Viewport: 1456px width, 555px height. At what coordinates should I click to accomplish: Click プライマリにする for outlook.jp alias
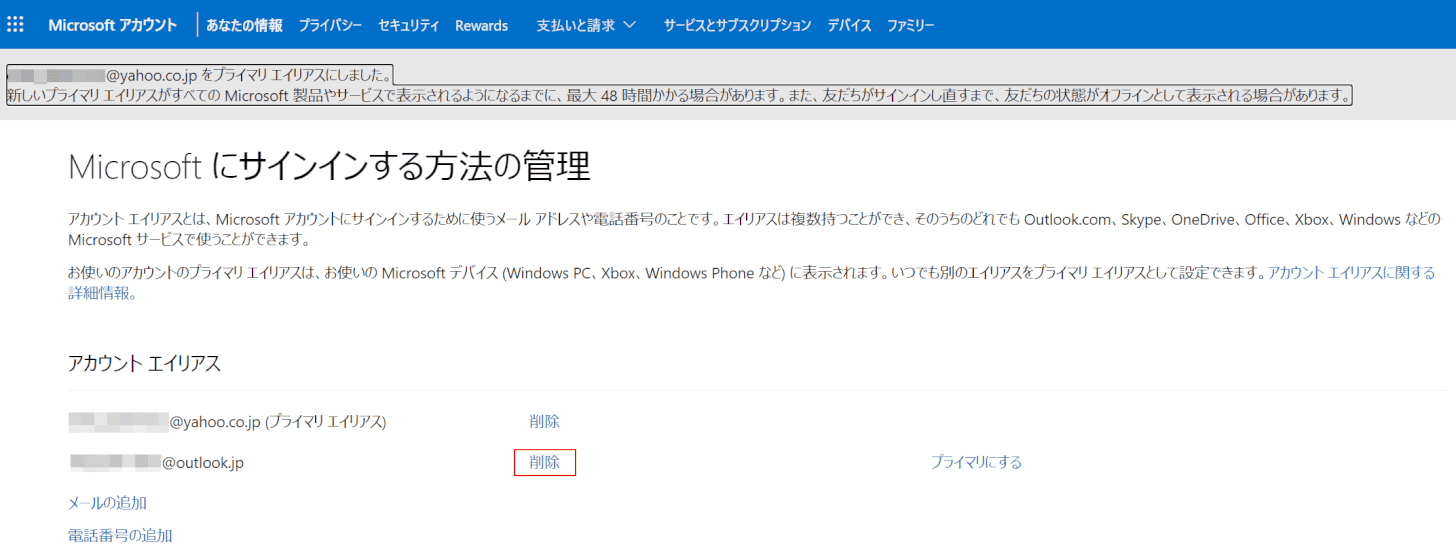coord(976,462)
